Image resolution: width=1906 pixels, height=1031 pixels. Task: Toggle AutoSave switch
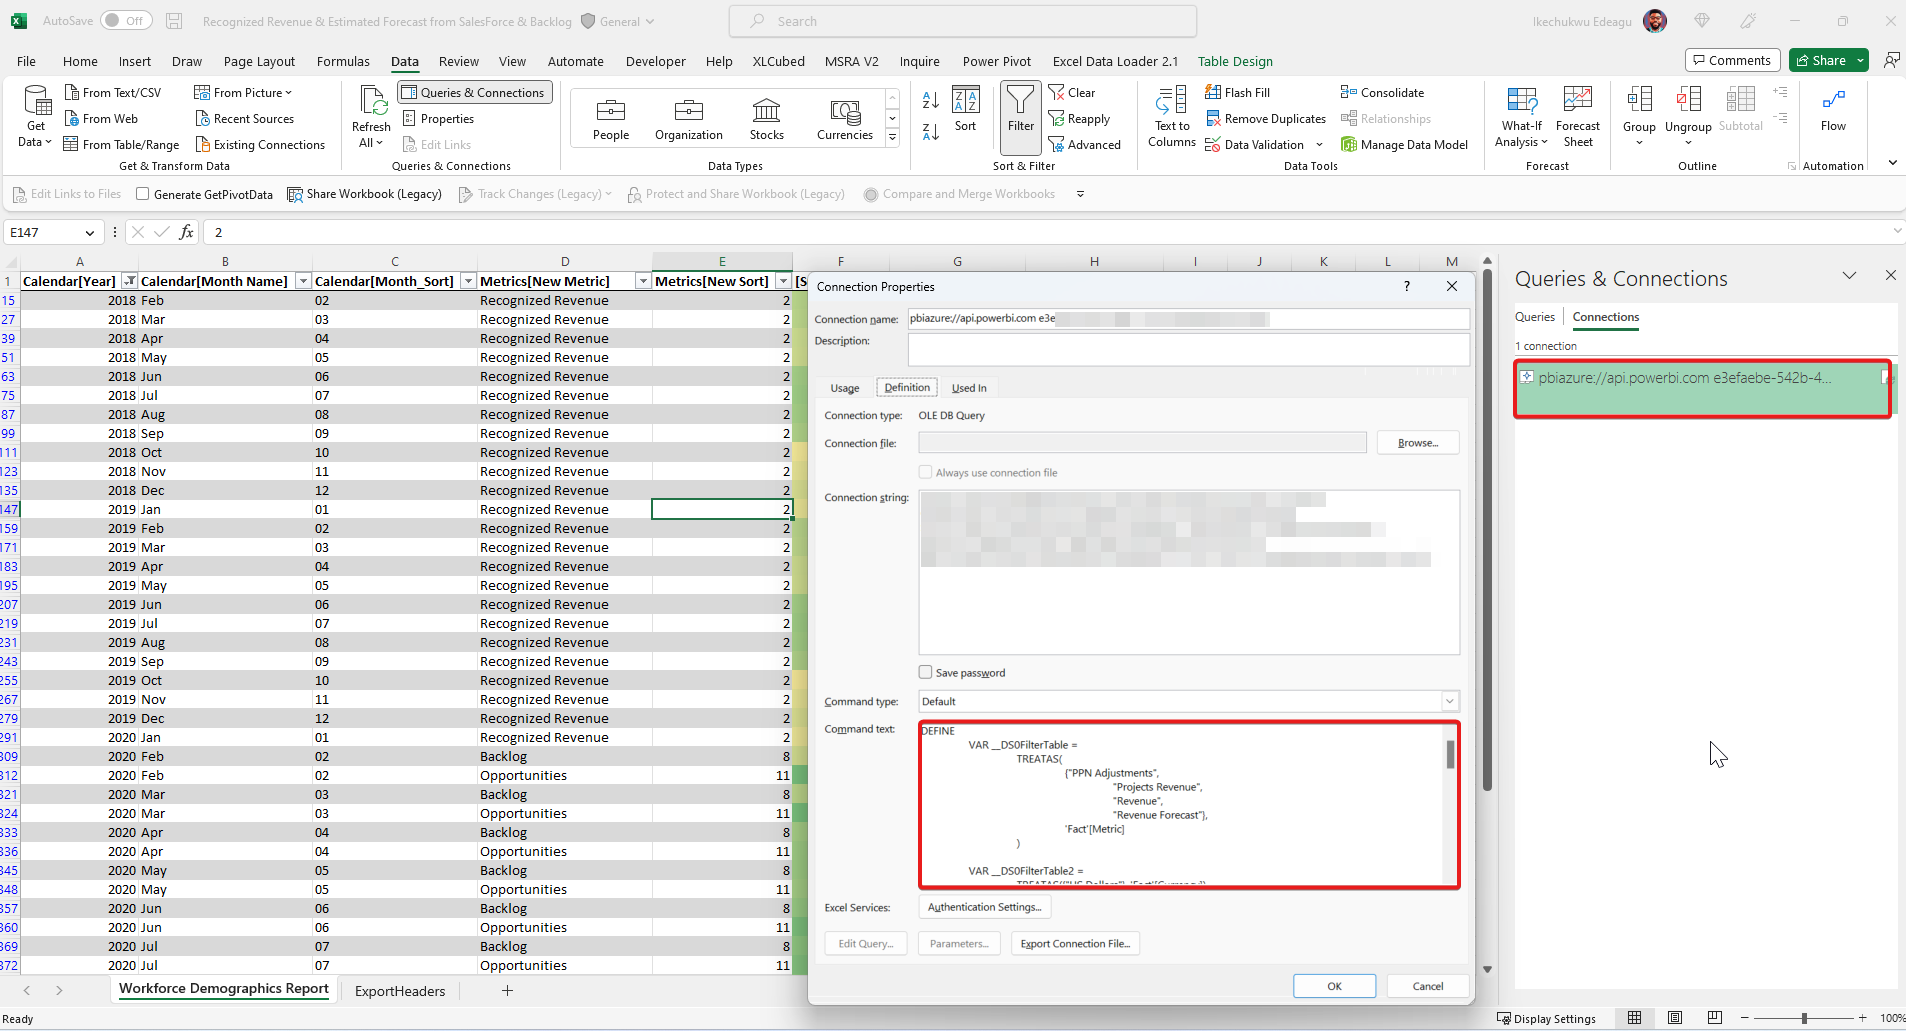[126, 20]
